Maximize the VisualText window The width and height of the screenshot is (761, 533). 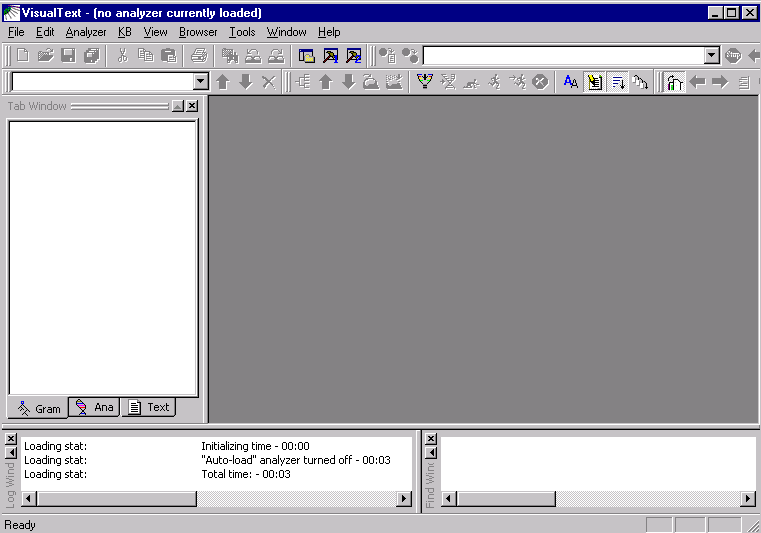(x=732, y=13)
